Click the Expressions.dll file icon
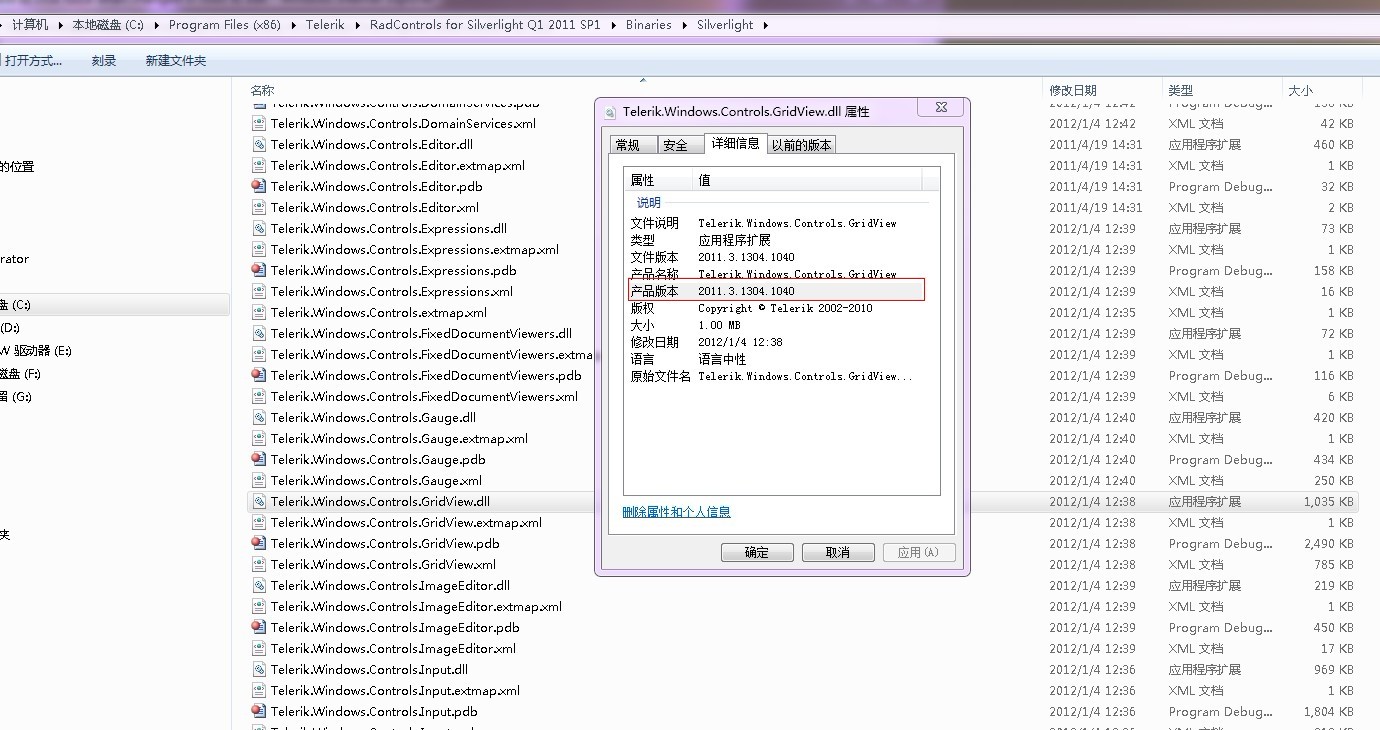This screenshot has height=730, width=1380. [259, 229]
